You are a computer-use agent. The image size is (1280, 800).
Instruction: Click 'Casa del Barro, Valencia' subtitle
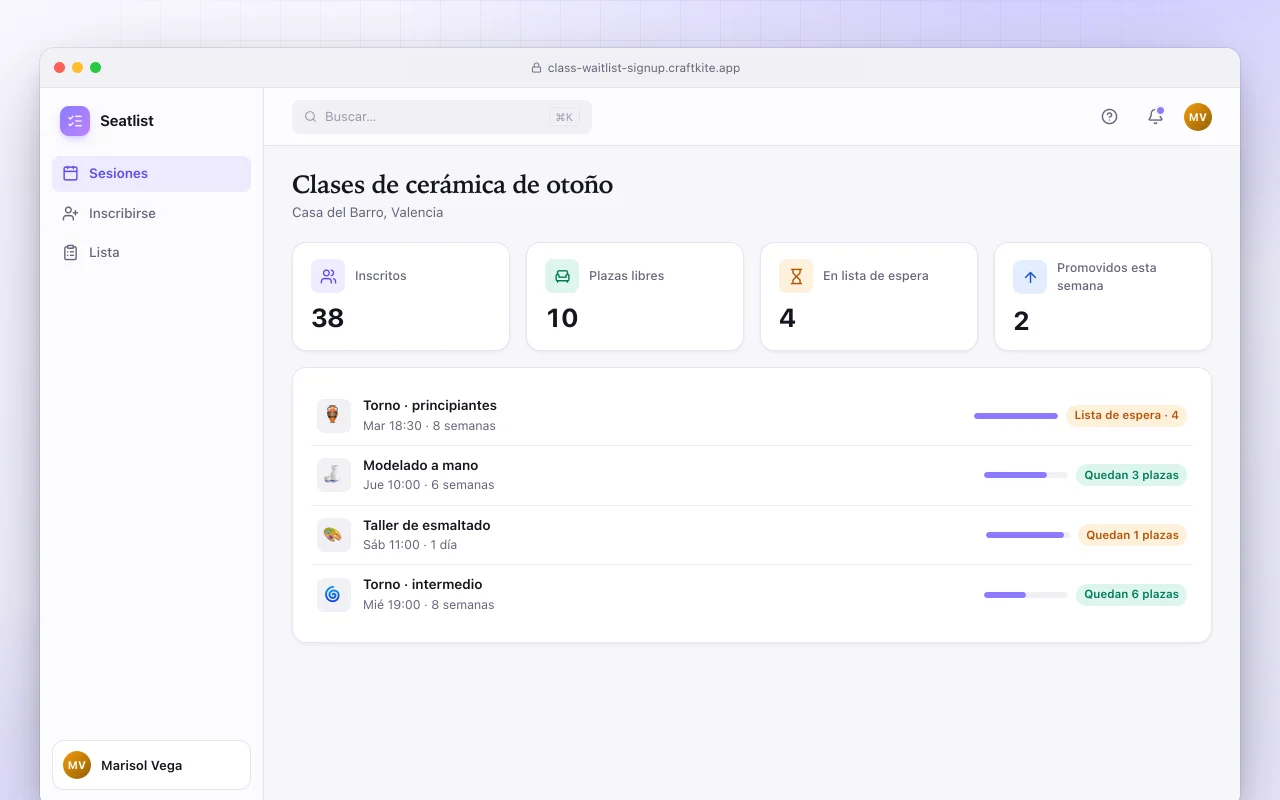368,212
